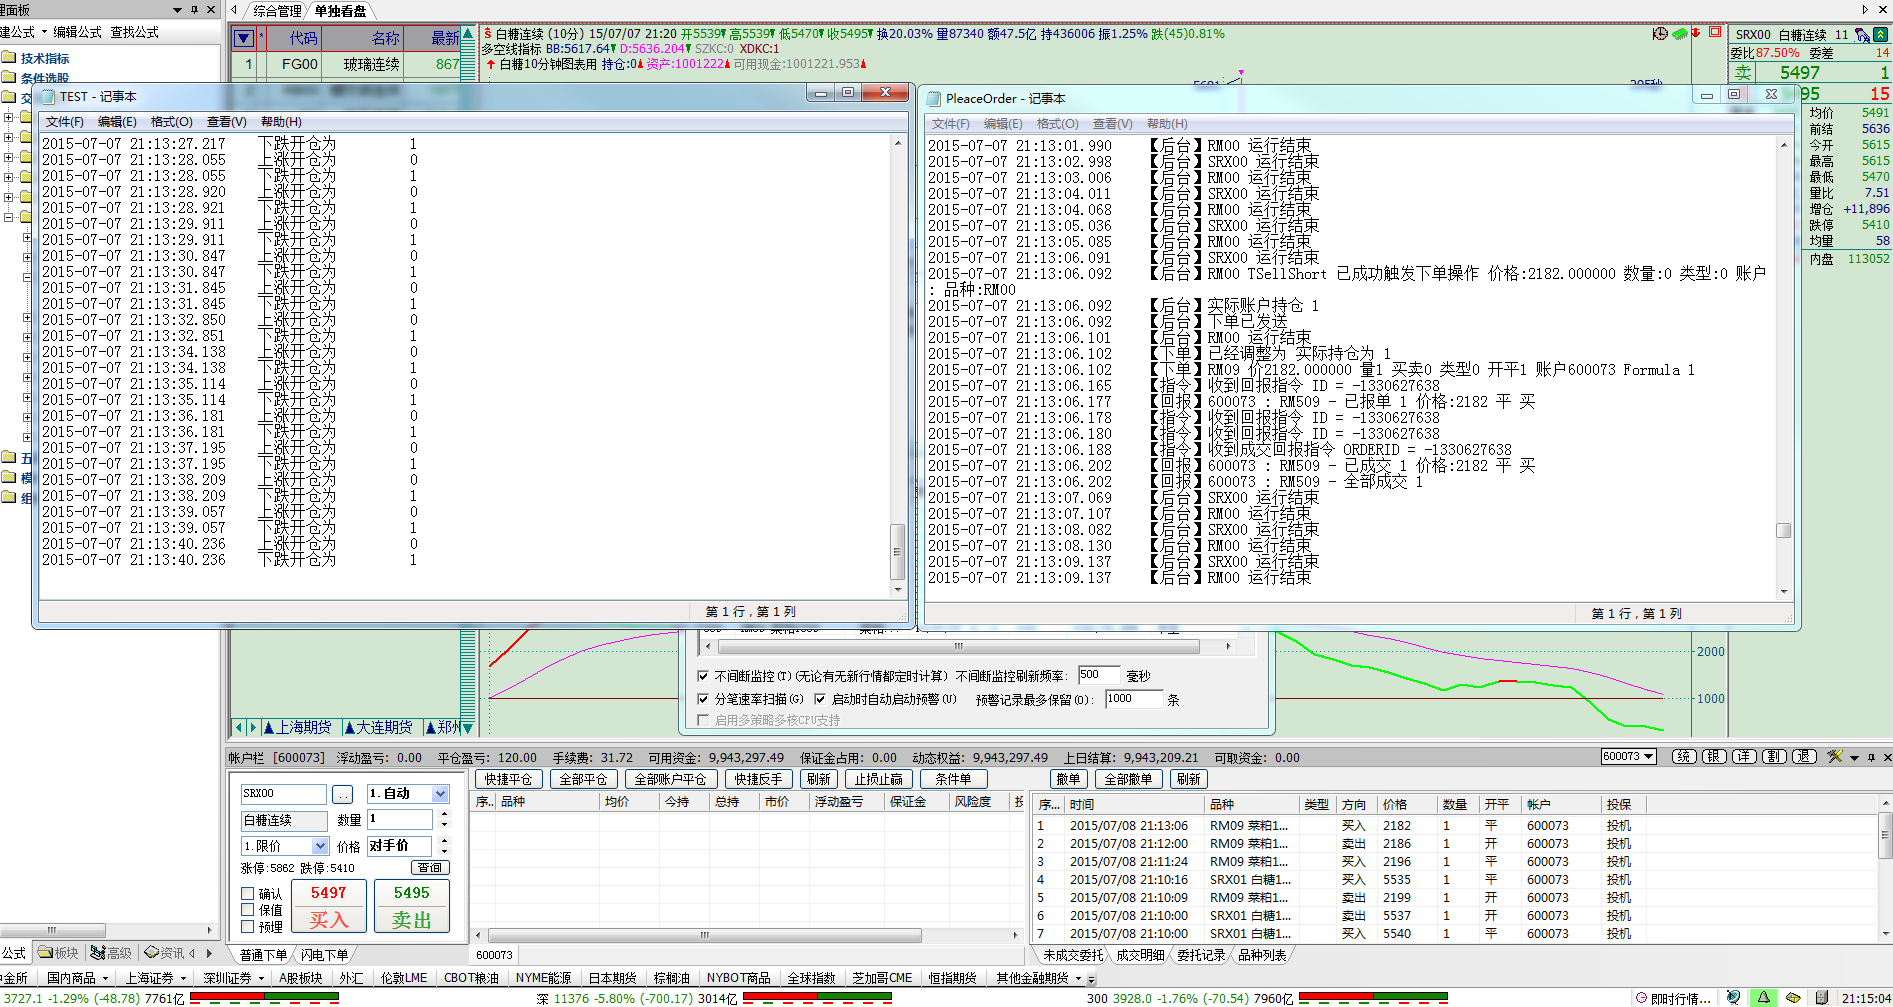The width and height of the screenshot is (1893, 1007).
Task: Open the 600073 account dropdown
Action: (1649, 757)
